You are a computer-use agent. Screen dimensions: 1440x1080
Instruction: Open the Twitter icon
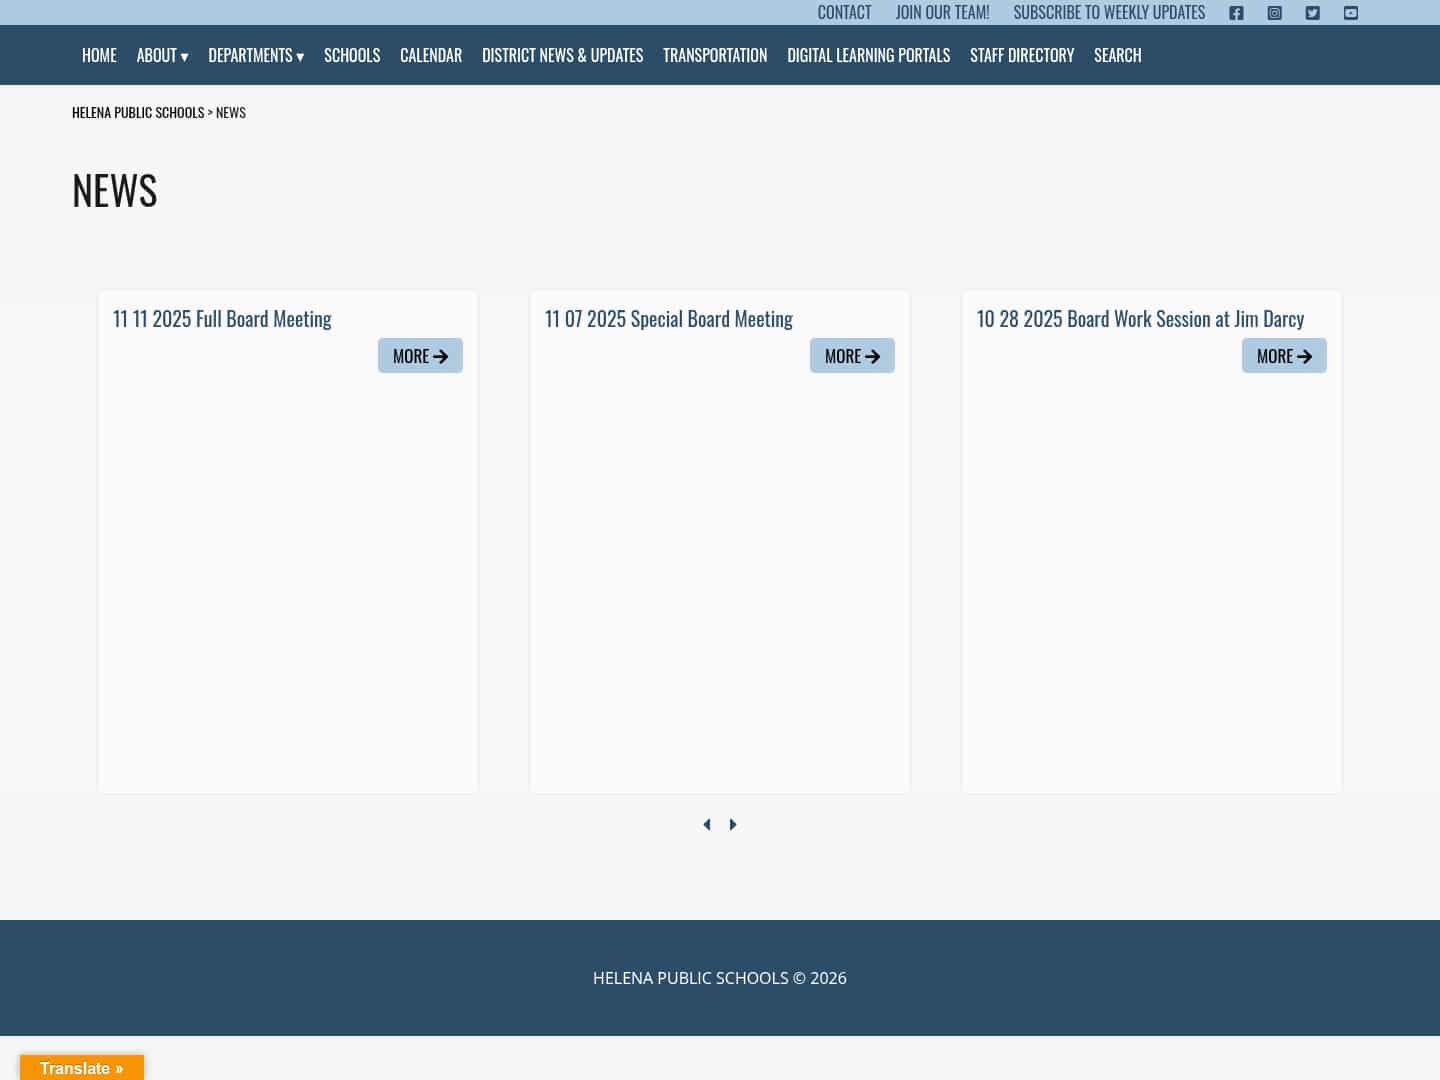[1312, 13]
